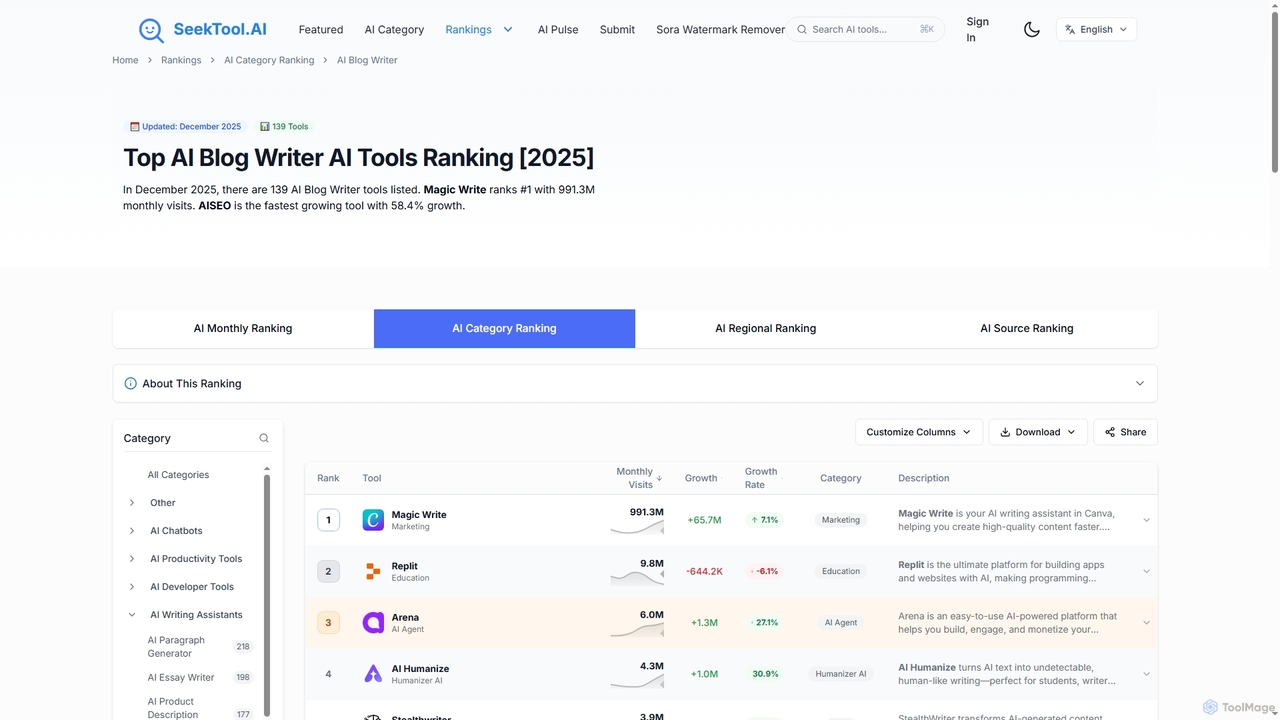
Task: Click the Replit logo icon
Action: [373, 571]
